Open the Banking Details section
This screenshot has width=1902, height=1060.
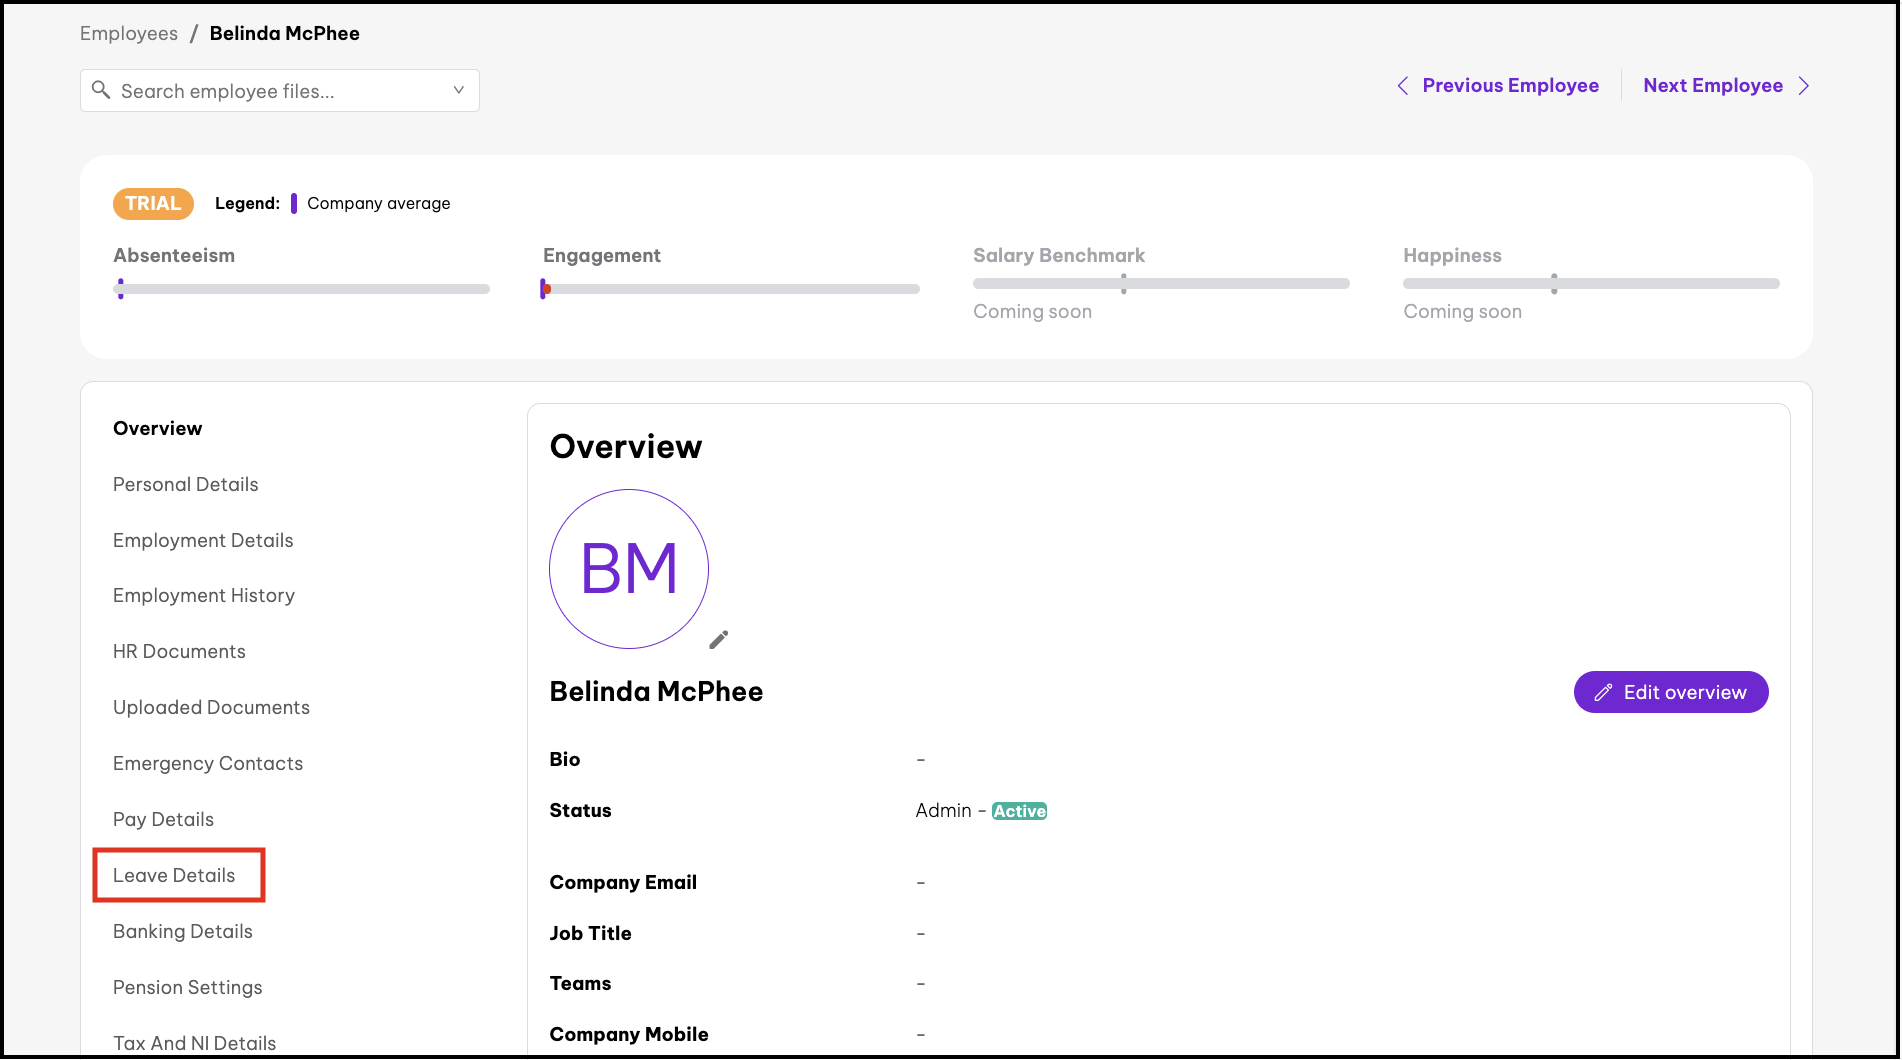(x=183, y=932)
